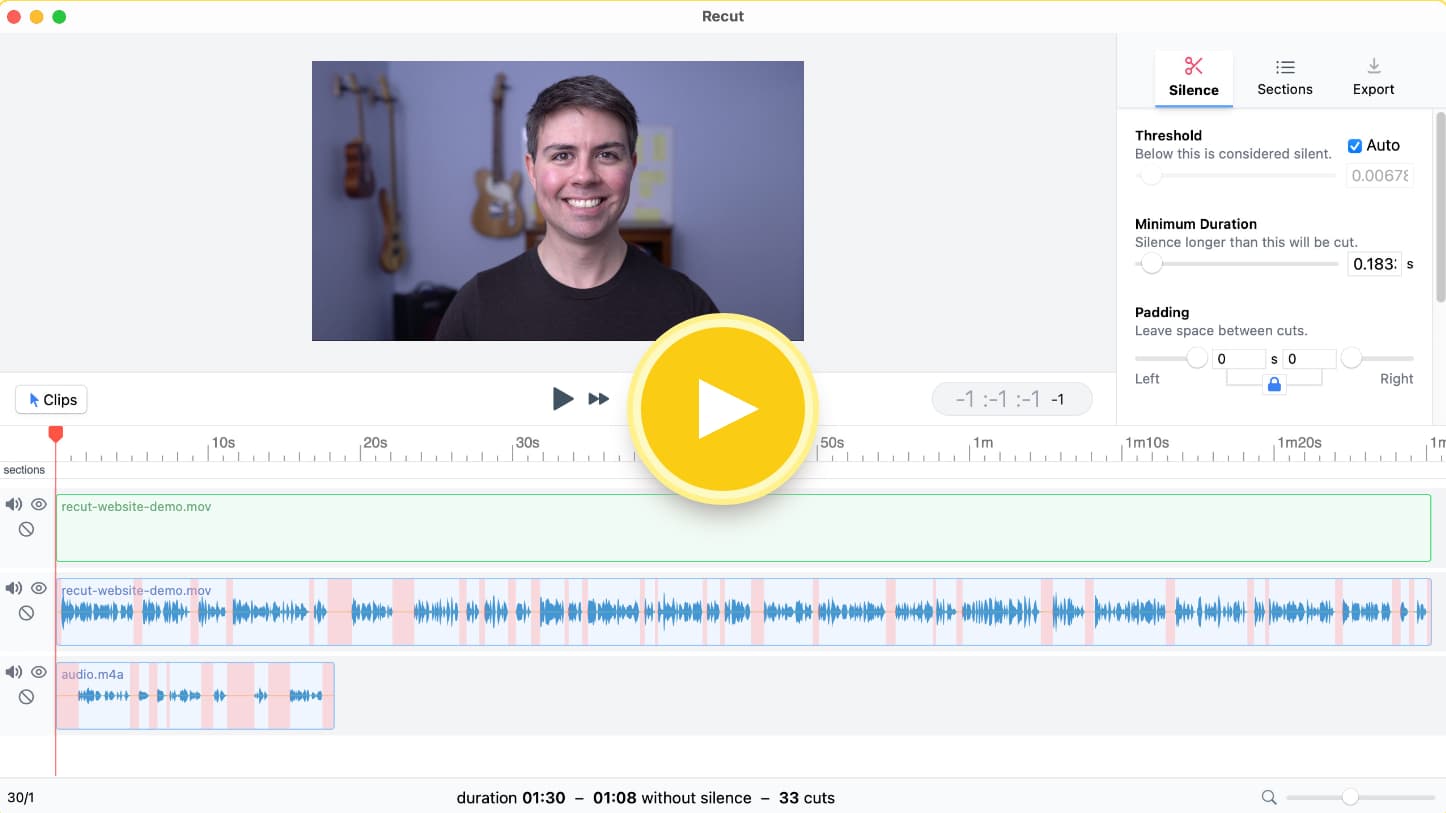Hide the audio.m4a track using eye icon
The image size is (1446, 813).
click(x=39, y=673)
